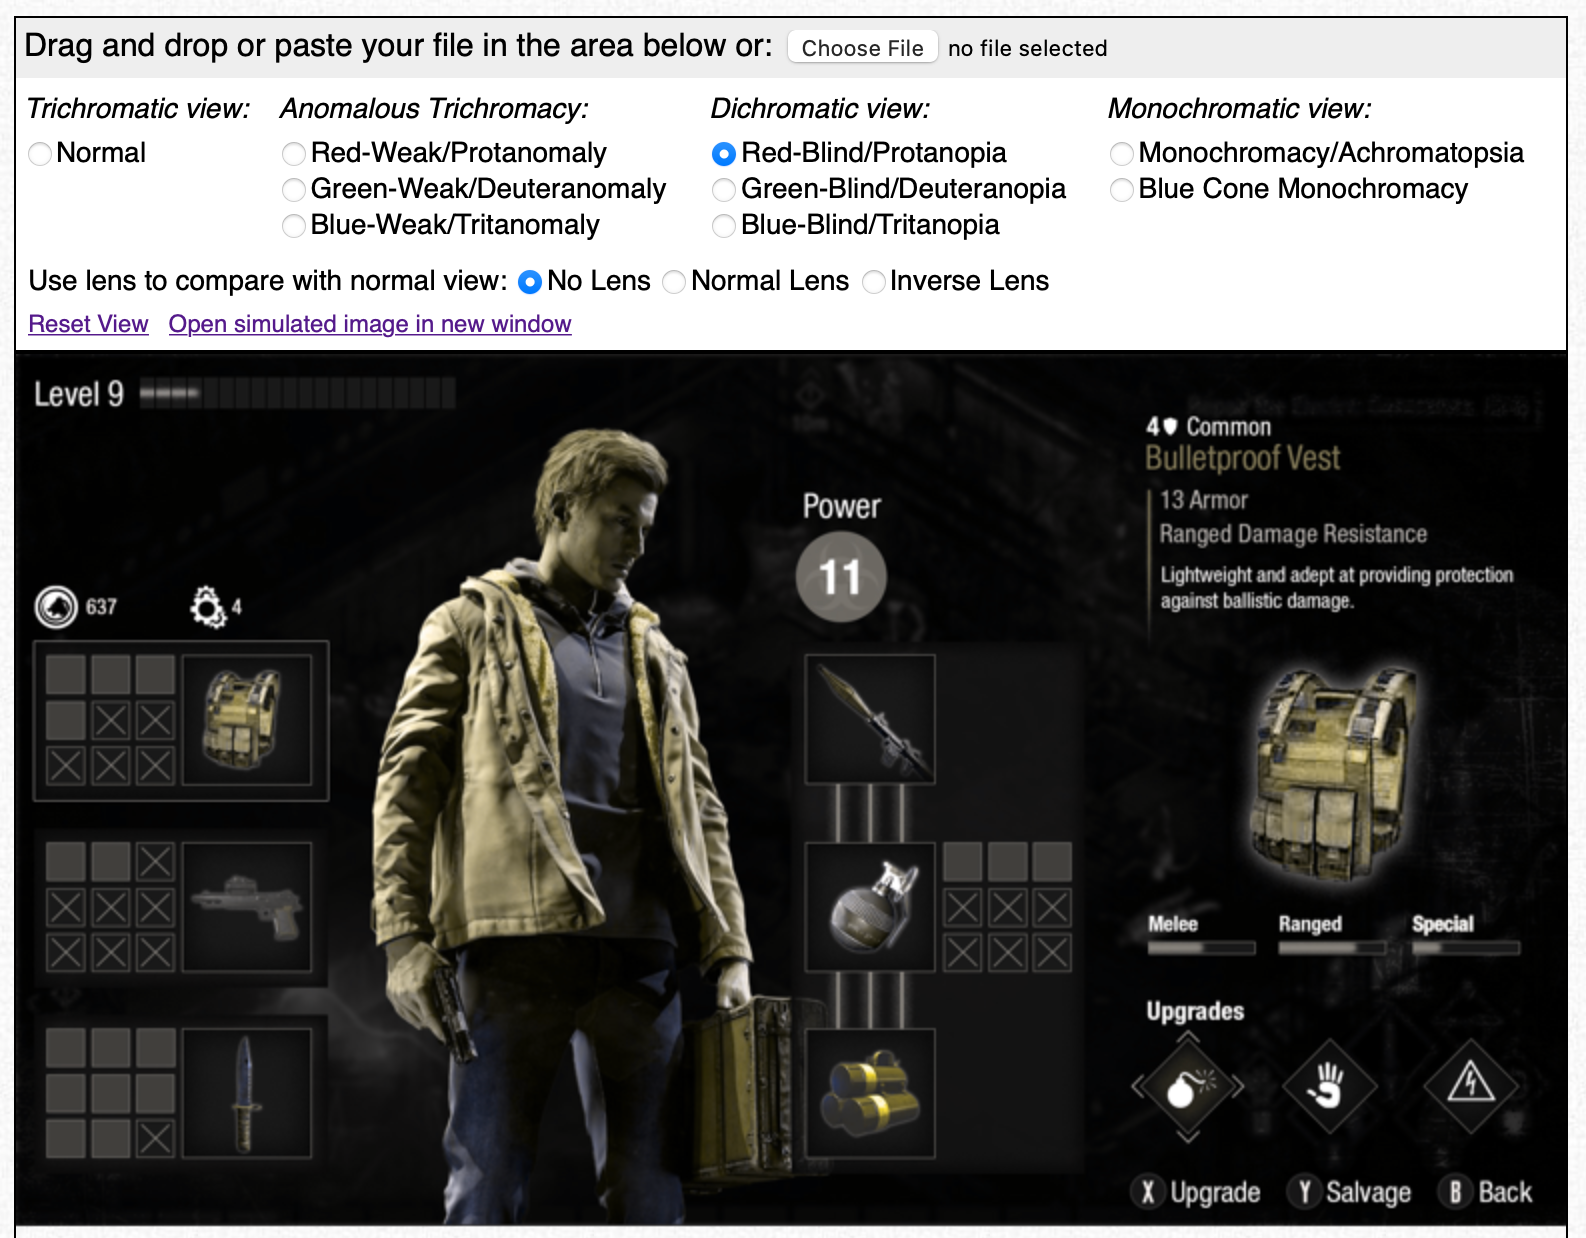The image size is (1586, 1238).
Task: Click the Level 9 experience progress bar
Action: [x=297, y=393]
